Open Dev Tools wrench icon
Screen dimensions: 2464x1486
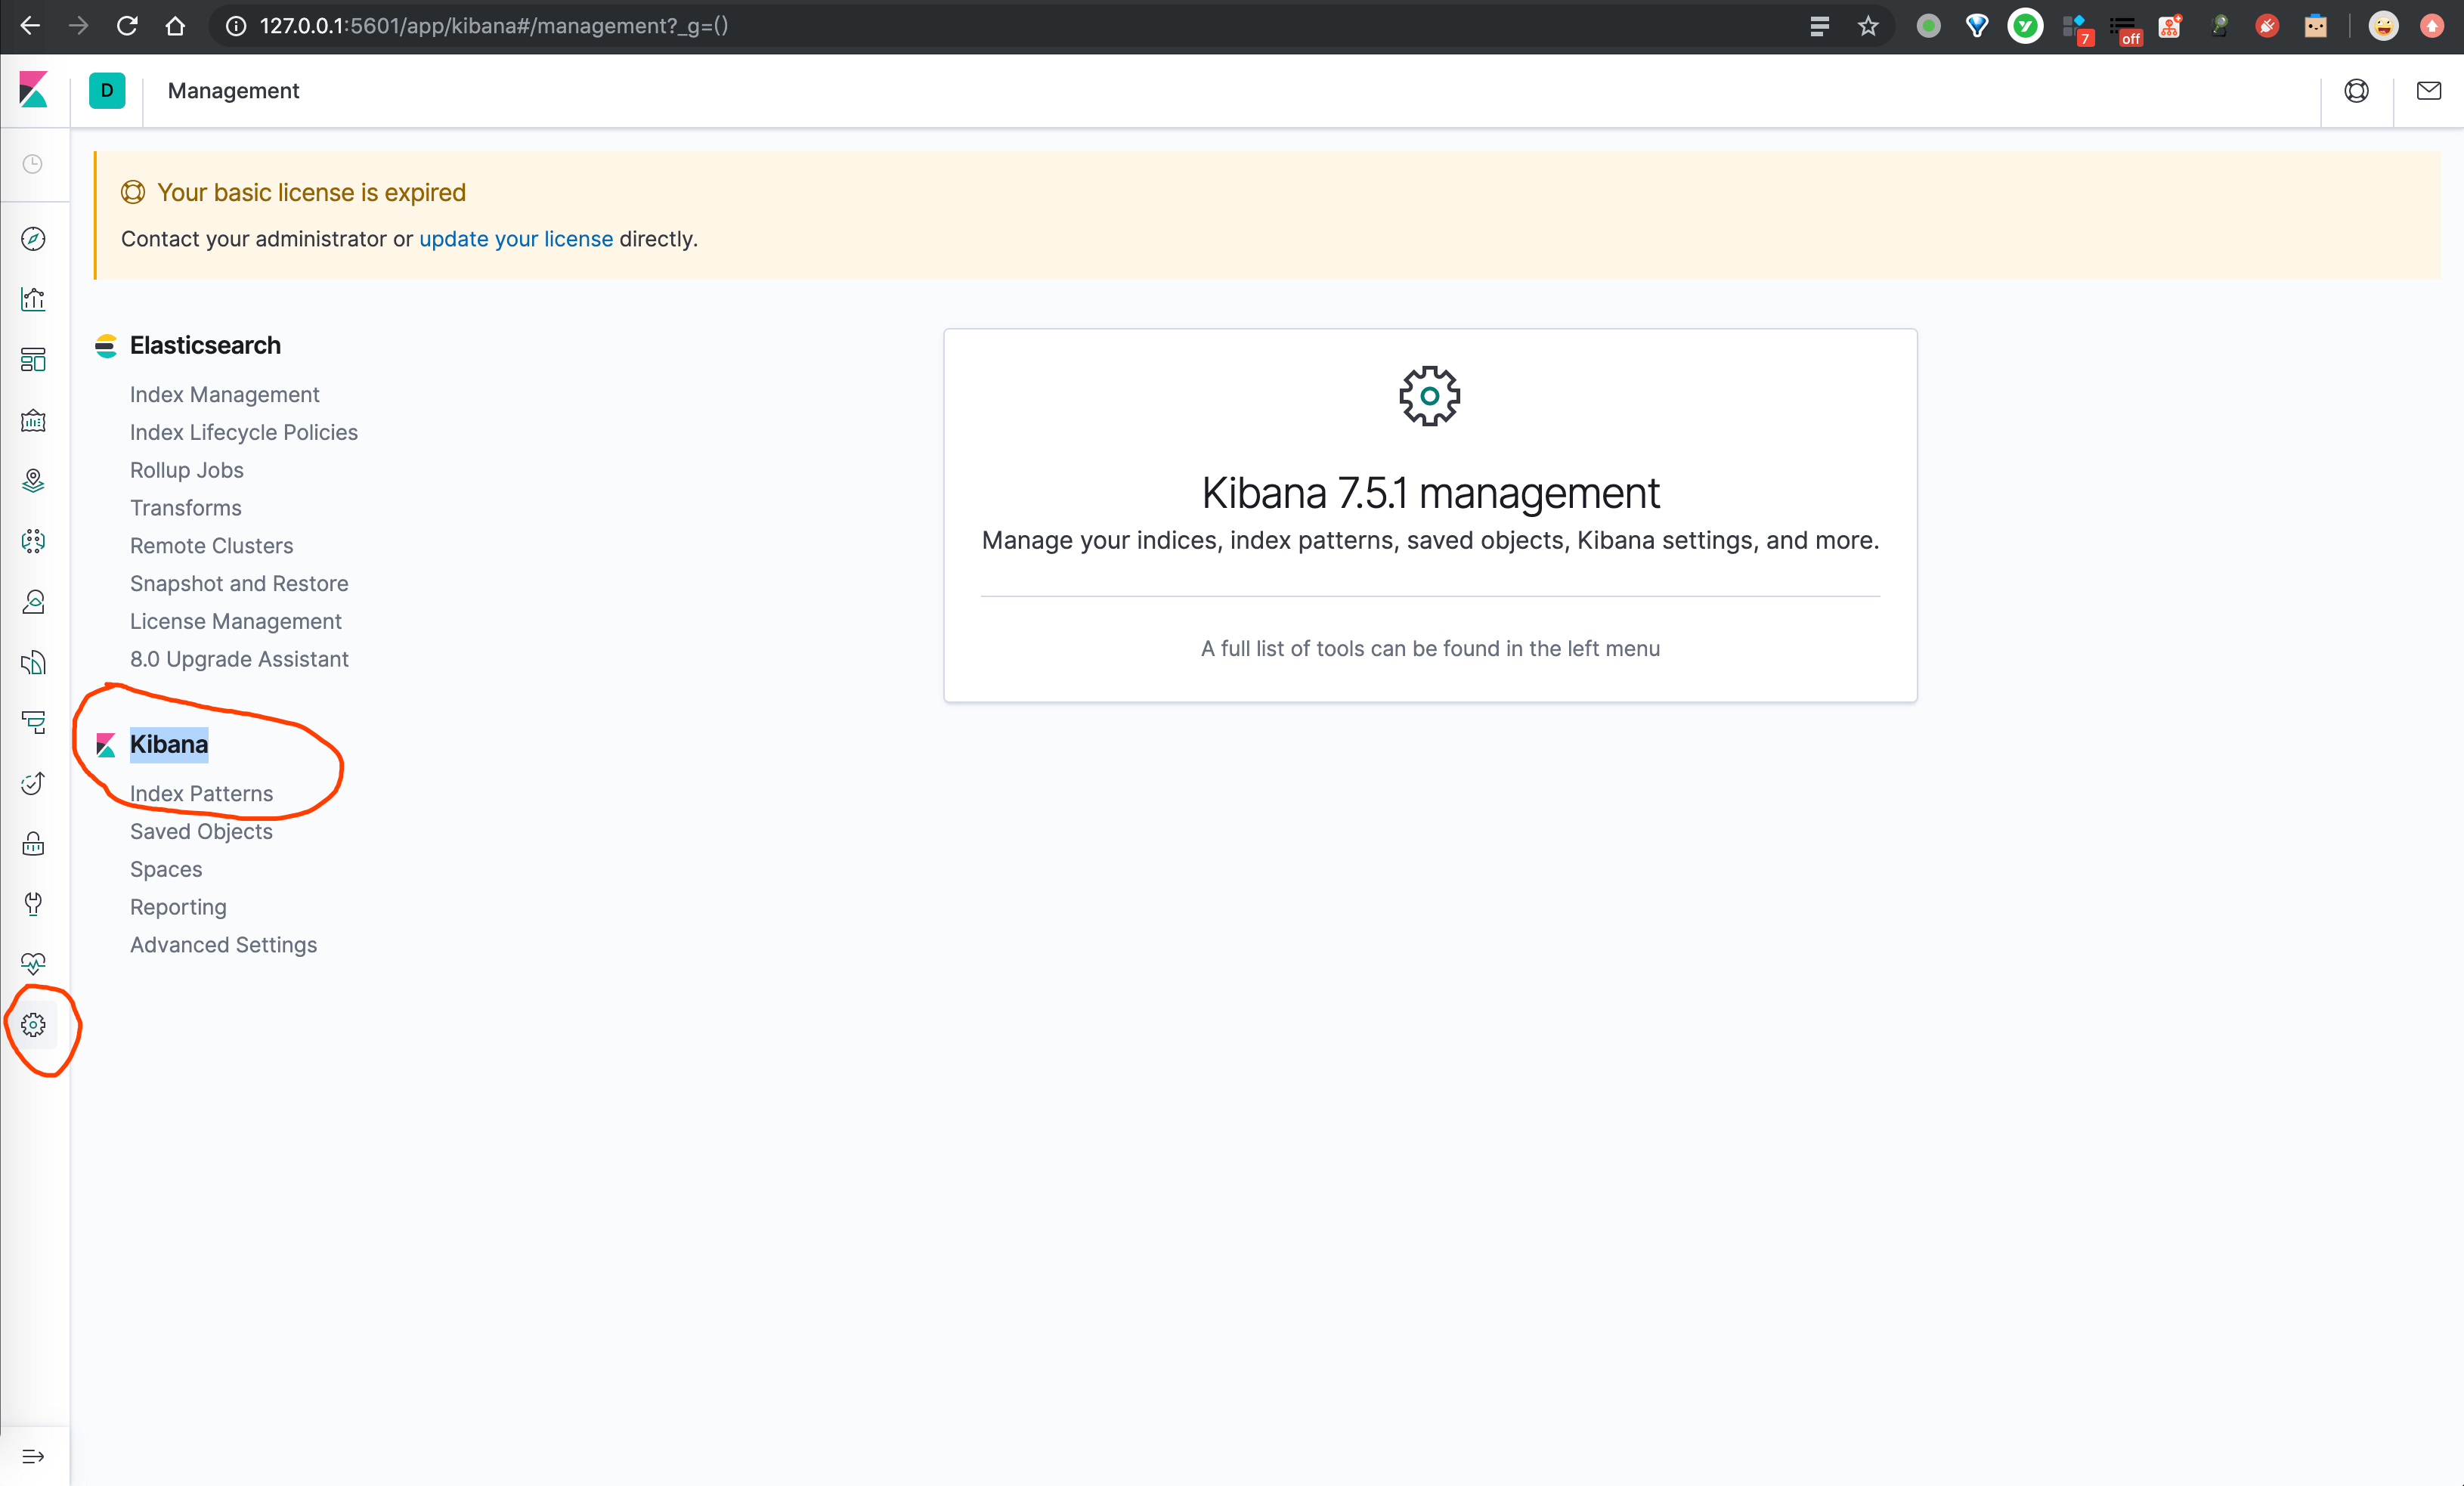[x=33, y=904]
